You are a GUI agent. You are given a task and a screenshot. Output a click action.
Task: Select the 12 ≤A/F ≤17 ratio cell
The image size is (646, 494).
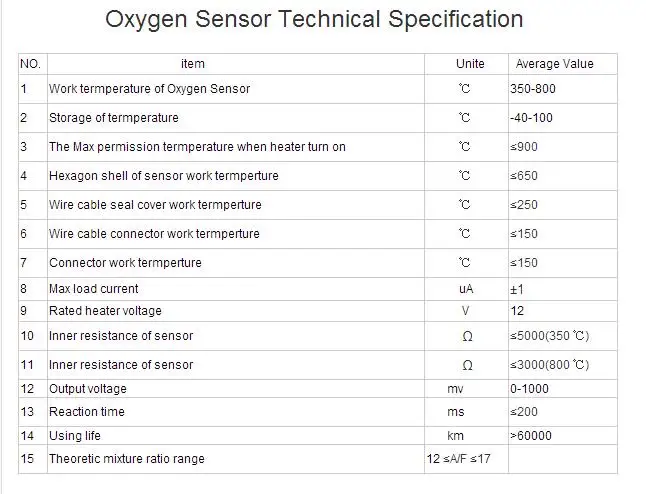click(x=459, y=459)
